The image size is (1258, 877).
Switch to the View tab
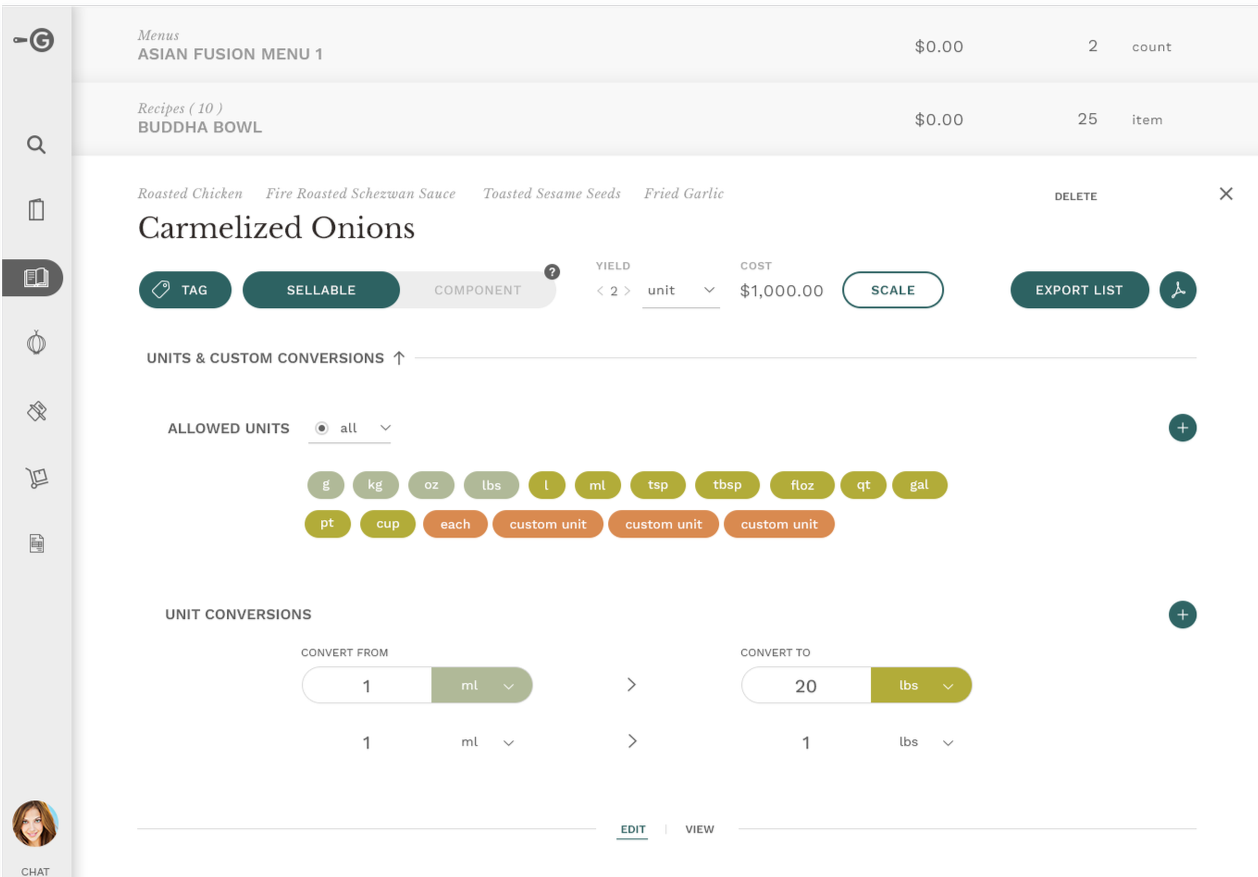click(700, 829)
